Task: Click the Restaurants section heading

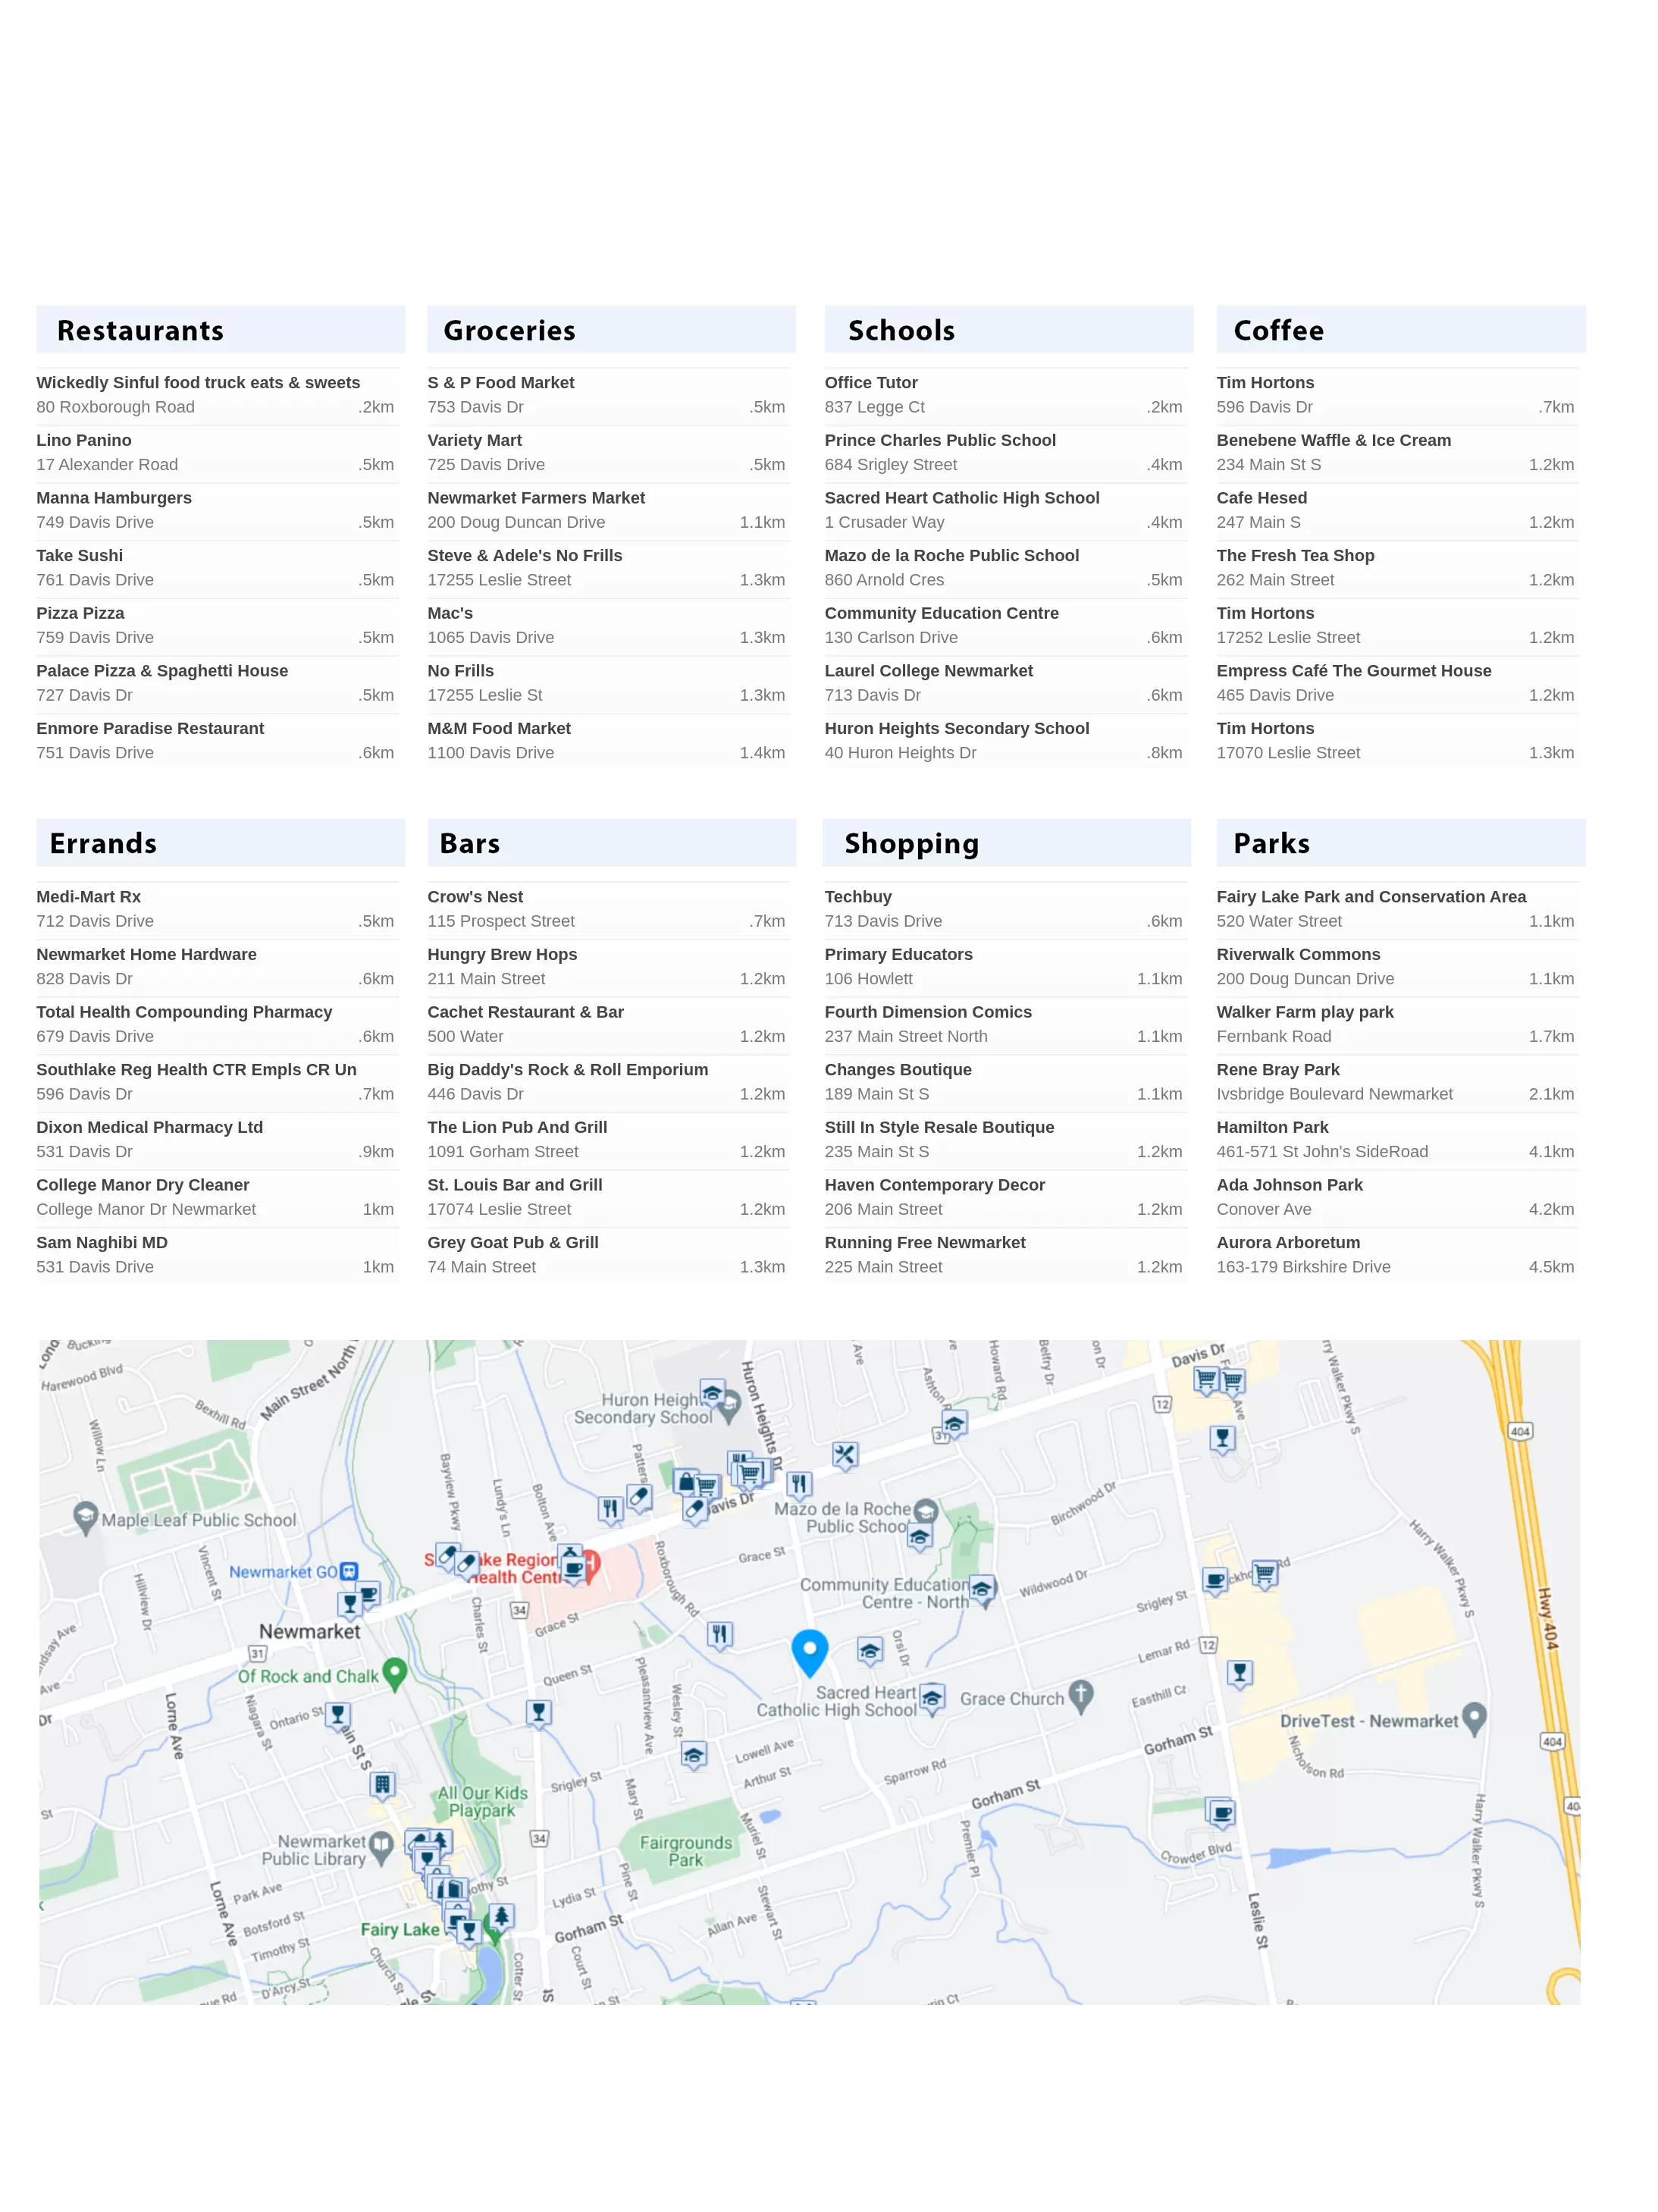Action: [x=140, y=330]
